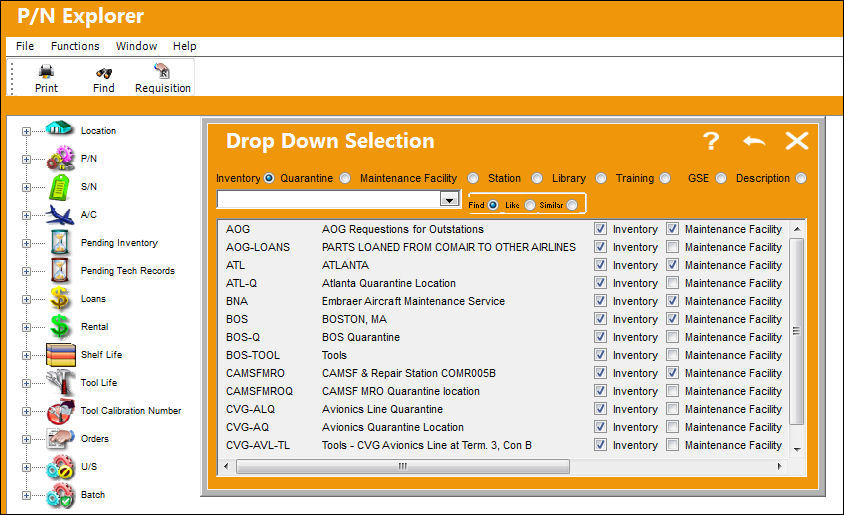This screenshot has width=844, height=515.
Task: Open help with the question mark icon
Action: (711, 141)
